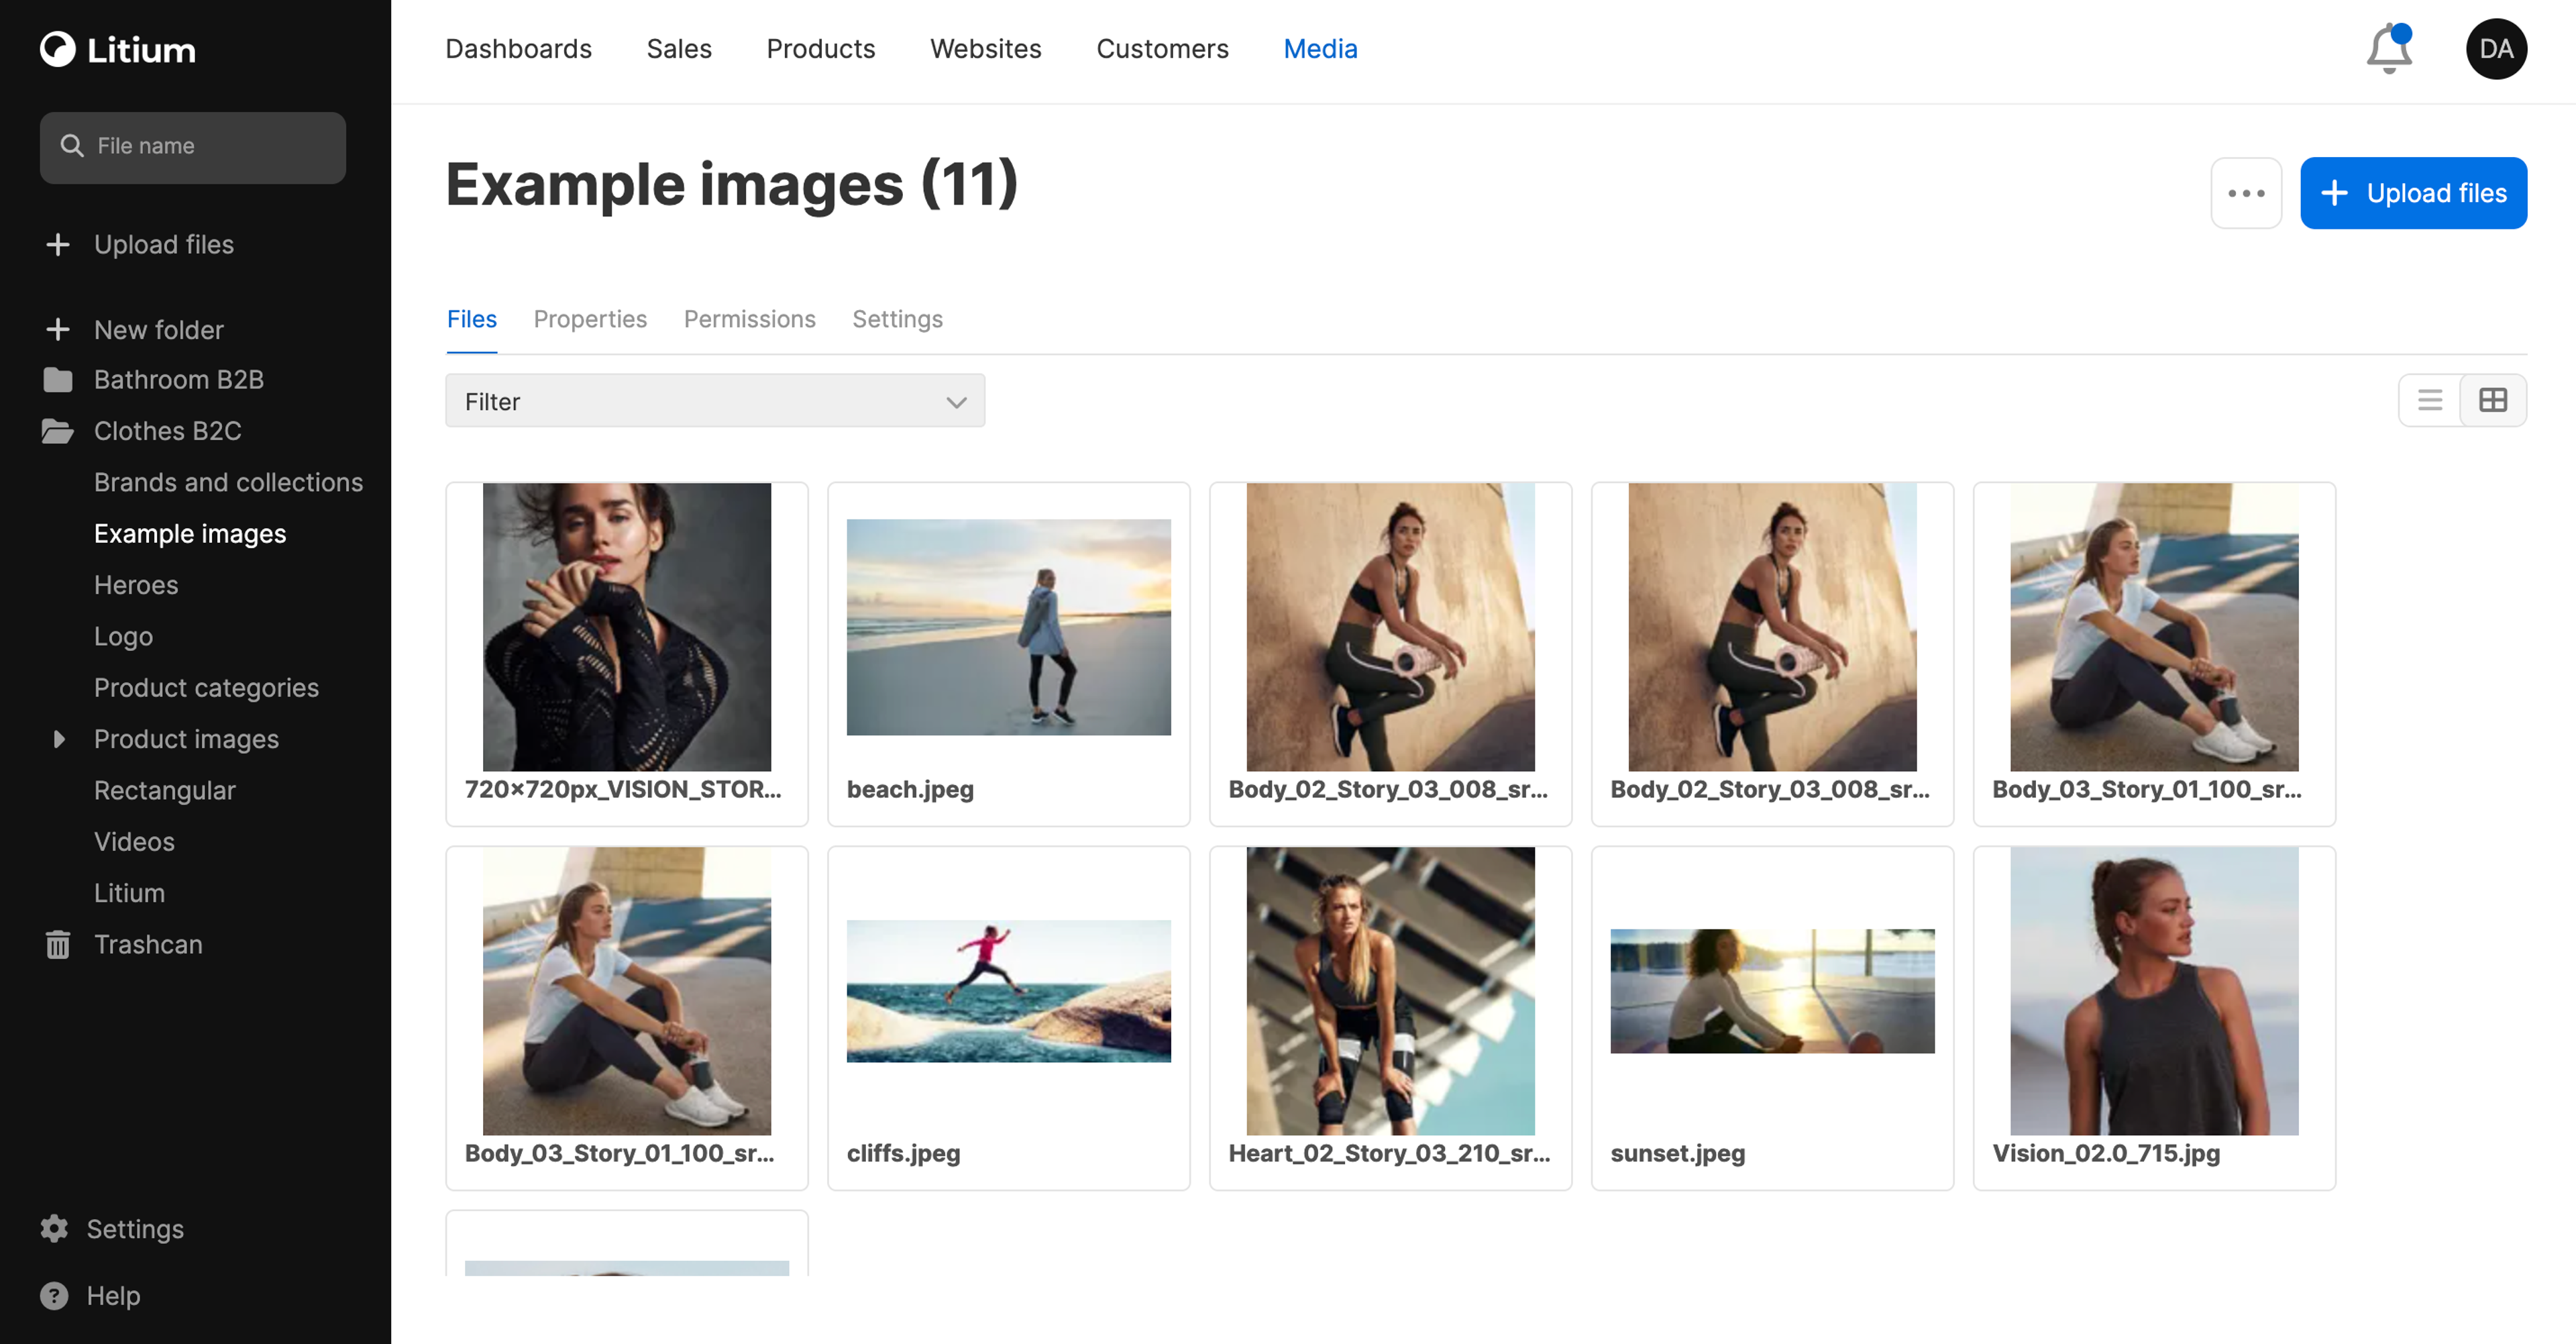
Task: Open the Trashcan
Action: [148, 944]
